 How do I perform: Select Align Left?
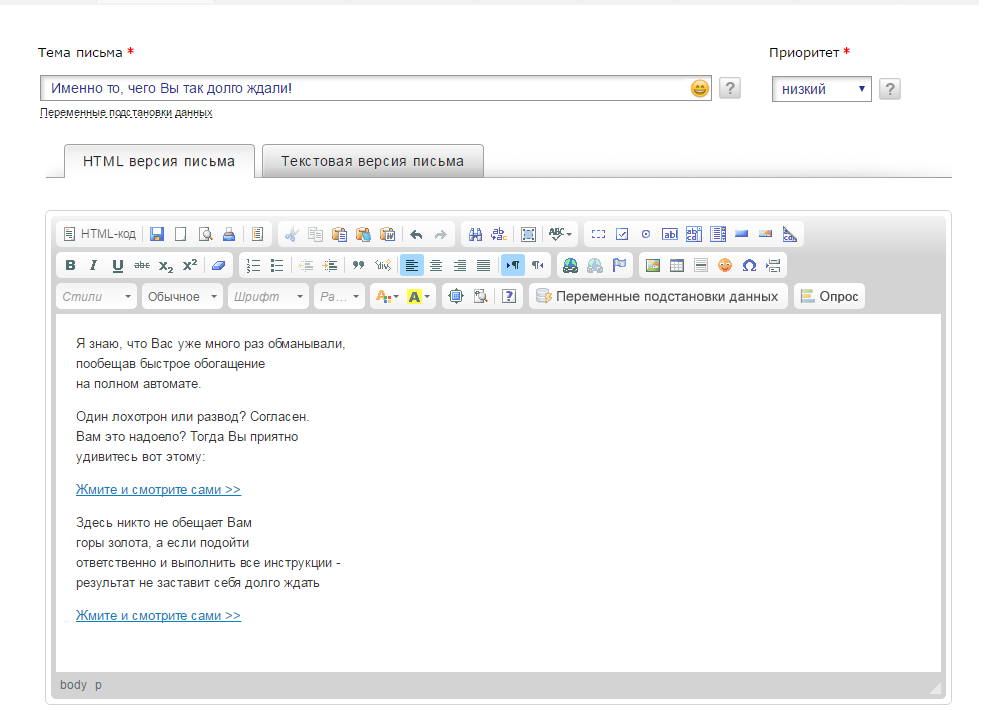(411, 266)
